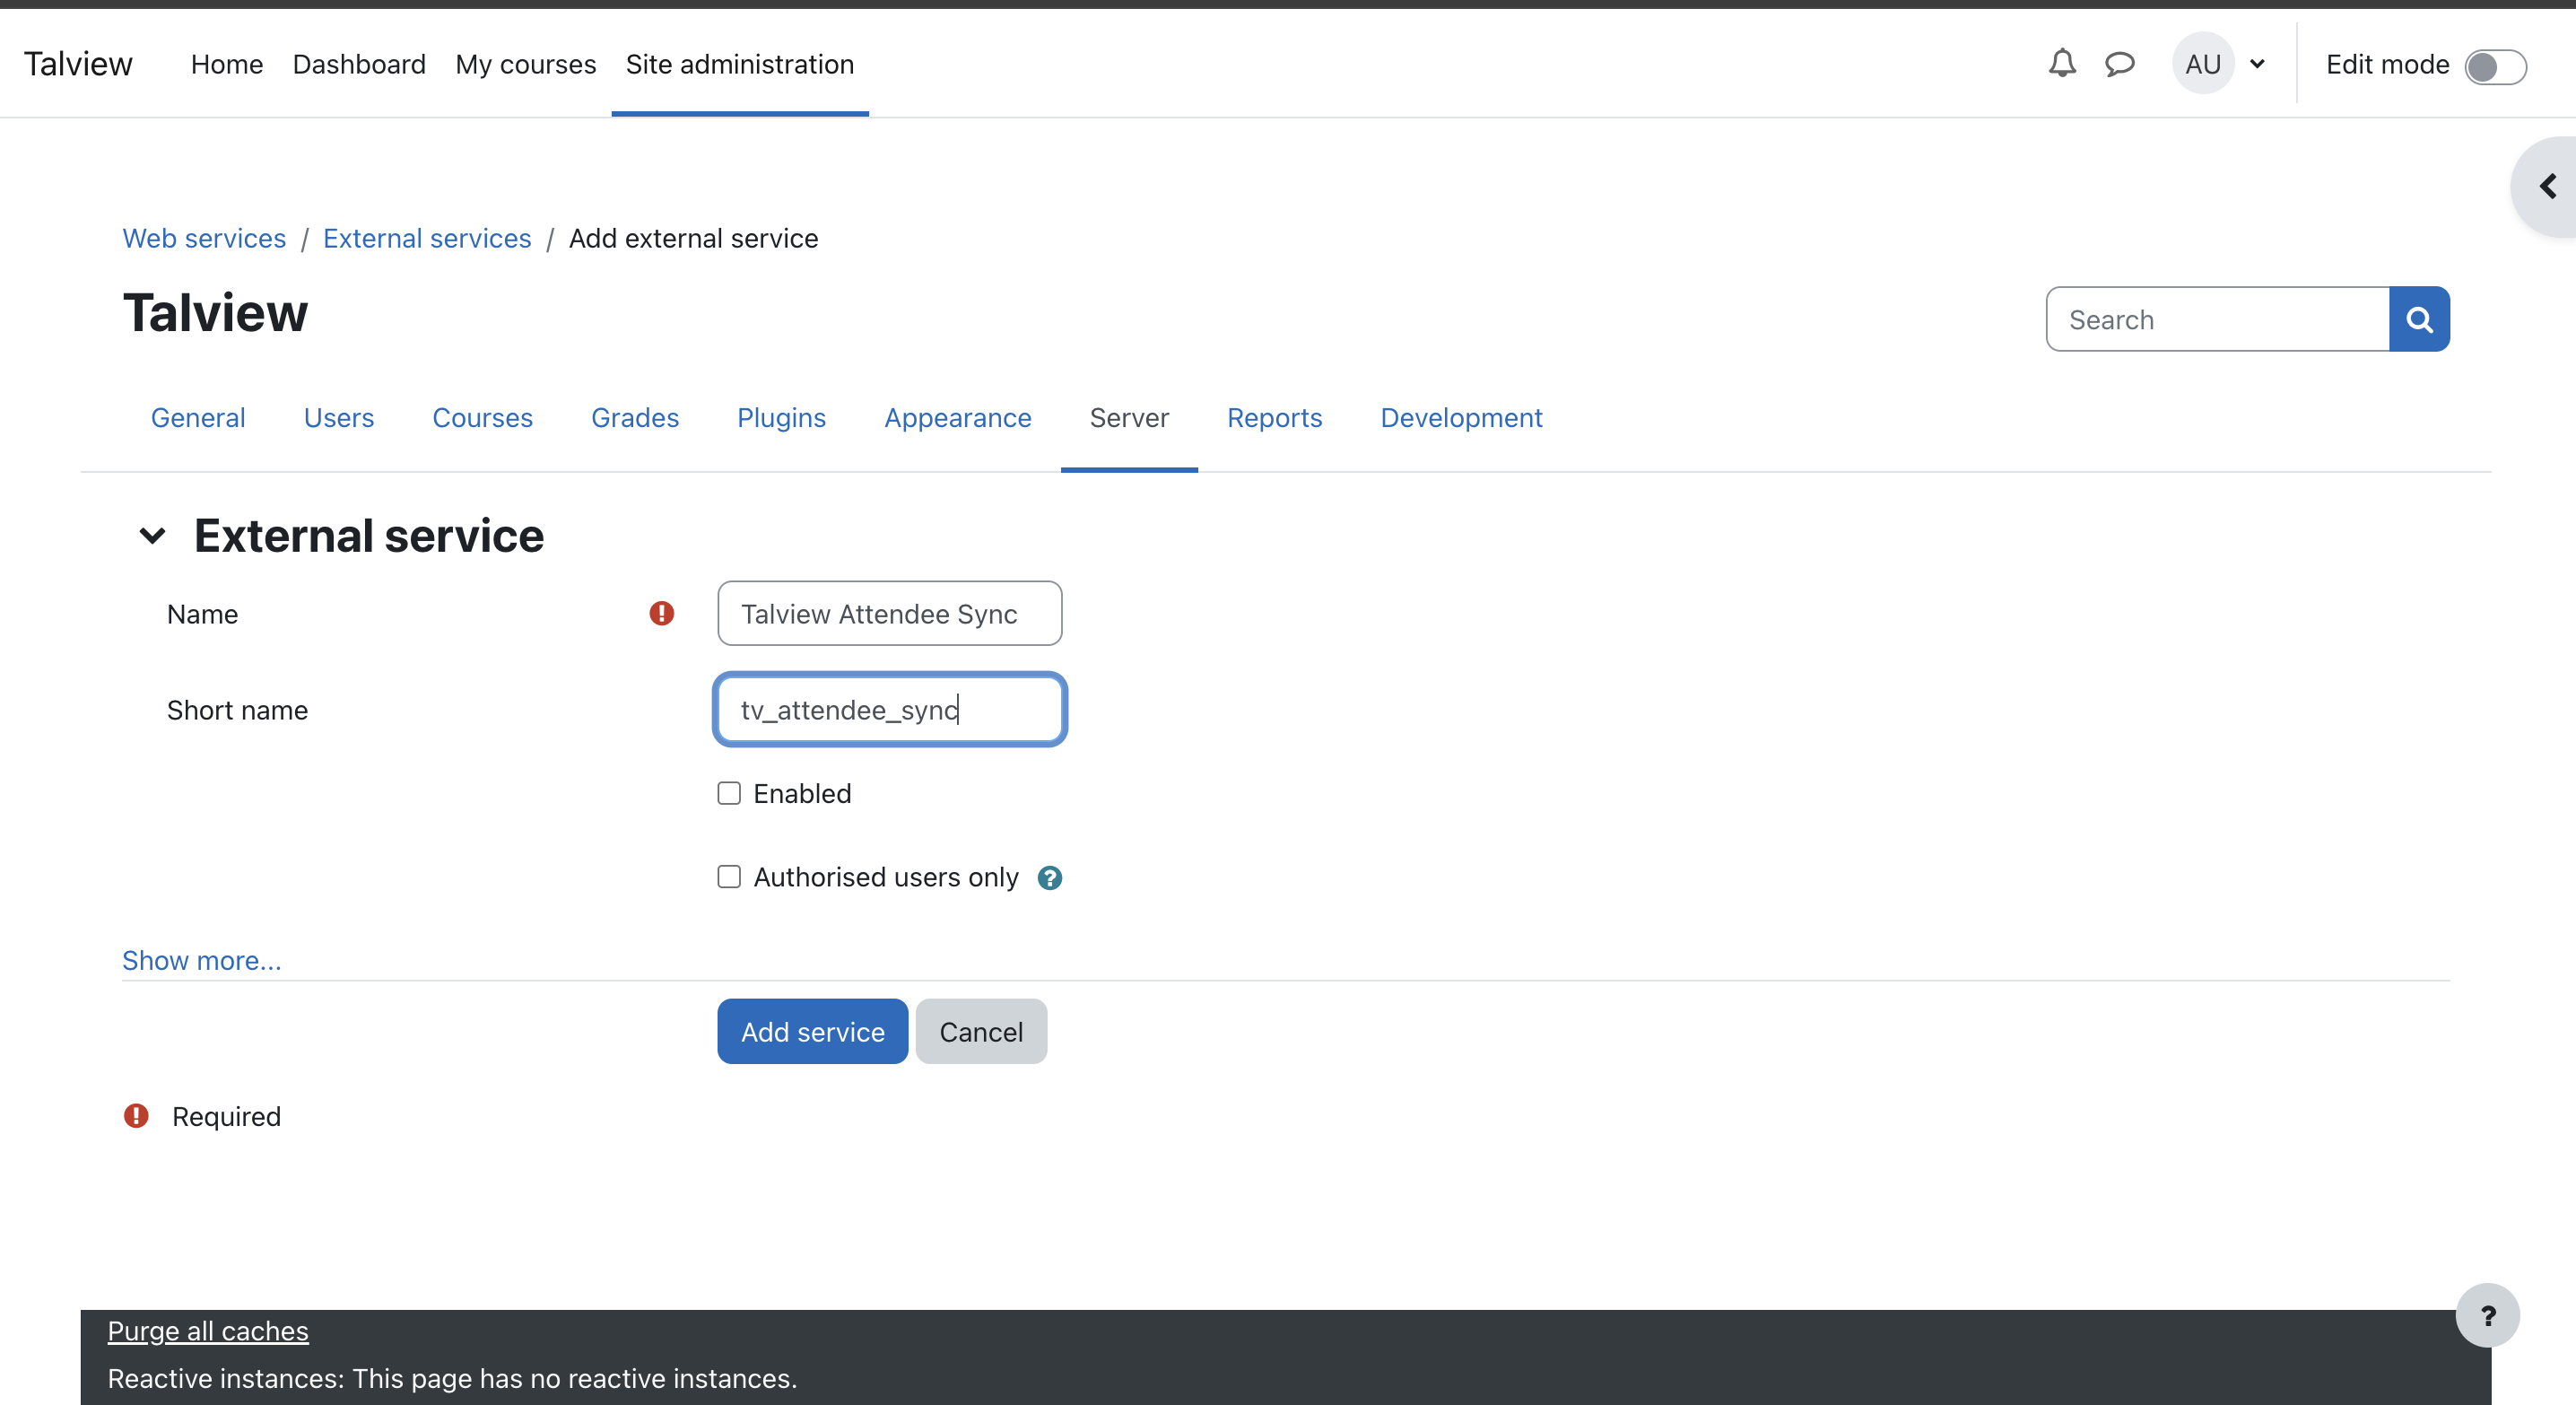Open help for Authorised users only
The height and width of the screenshot is (1405, 2576).
tap(1049, 878)
